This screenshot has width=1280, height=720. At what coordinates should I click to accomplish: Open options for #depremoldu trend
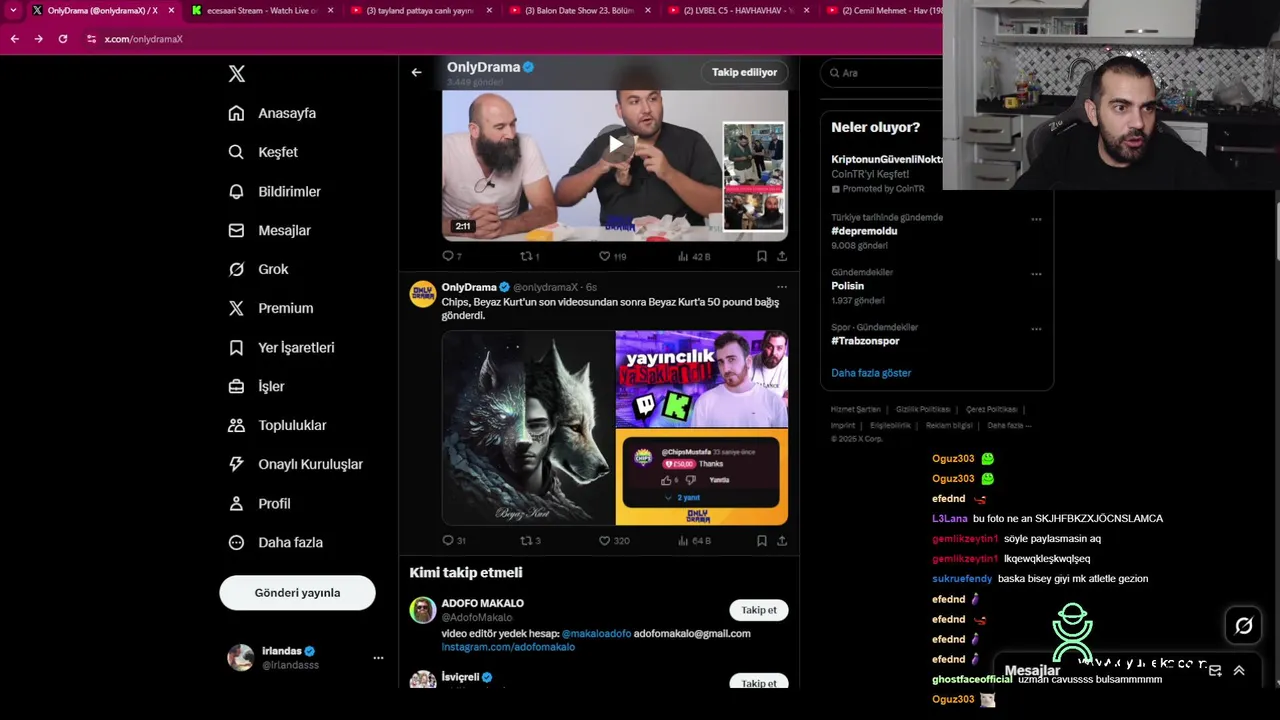(x=1036, y=219)
